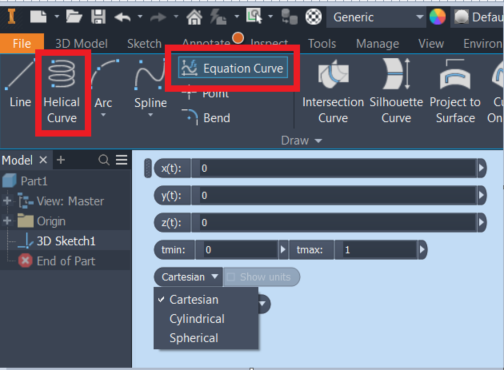Click the Redo arrow icon
This screenshot has height=370, width=504.
(158, 17)
